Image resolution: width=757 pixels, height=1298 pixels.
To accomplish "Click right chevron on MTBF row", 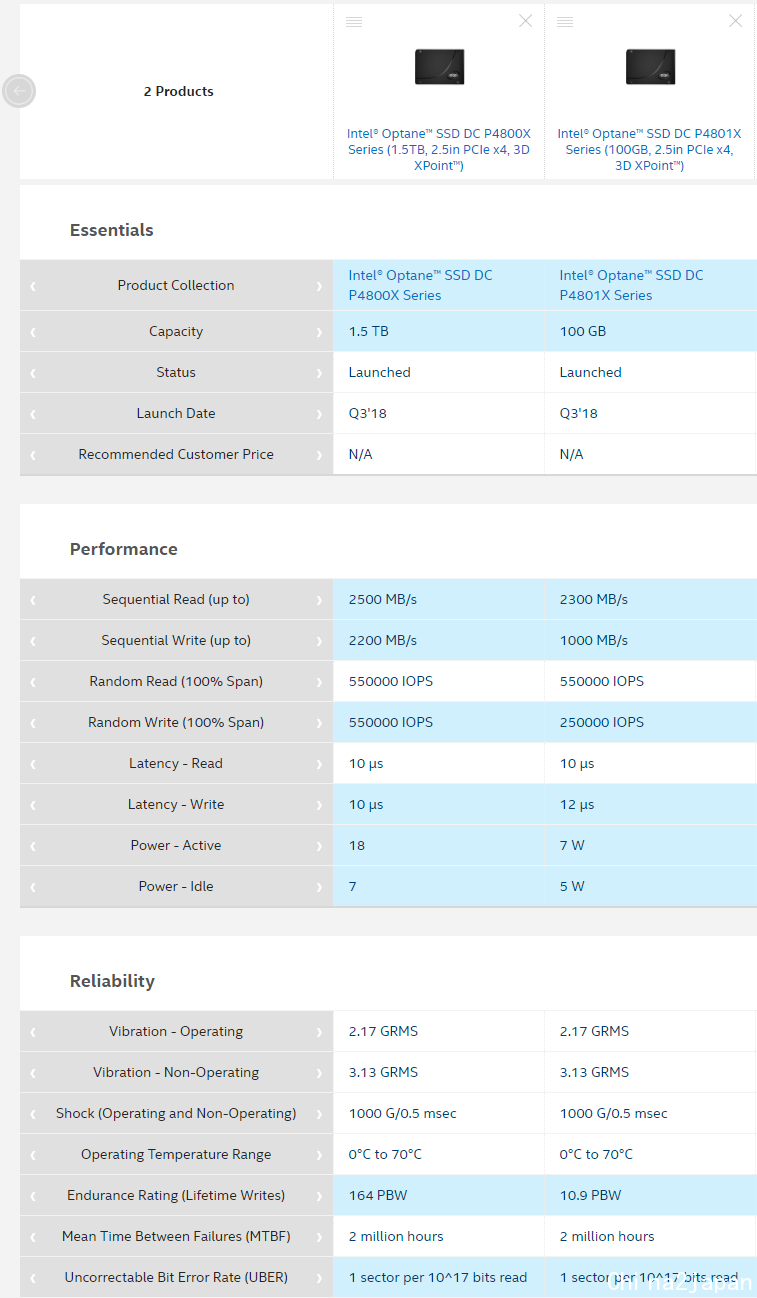I will click(x=319, y=1237).
